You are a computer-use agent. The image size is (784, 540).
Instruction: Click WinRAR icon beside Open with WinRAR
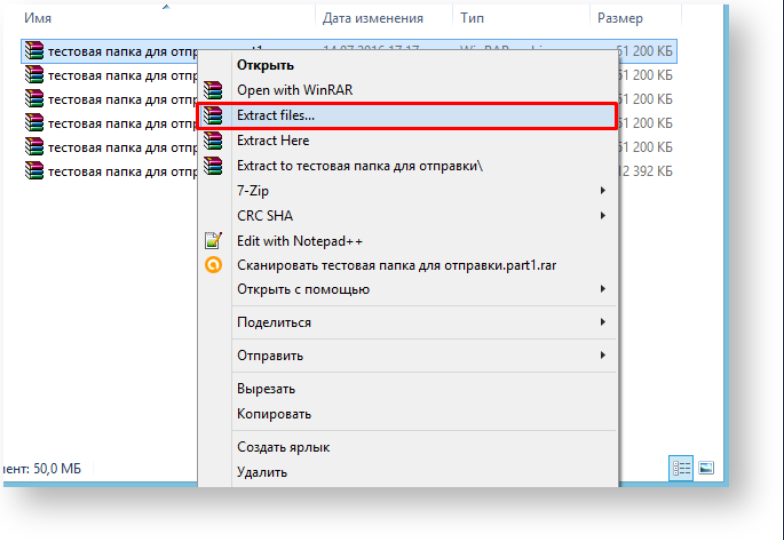click(212, 90)
